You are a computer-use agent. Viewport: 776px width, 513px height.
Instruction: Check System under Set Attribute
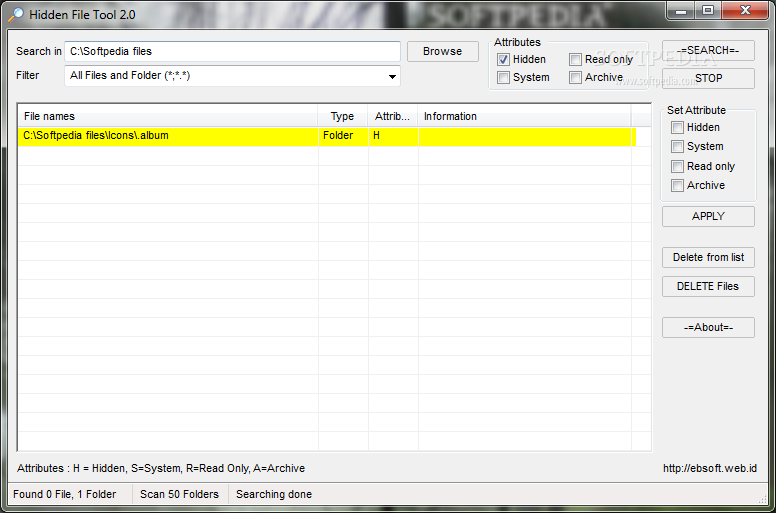tap(677, 146)
